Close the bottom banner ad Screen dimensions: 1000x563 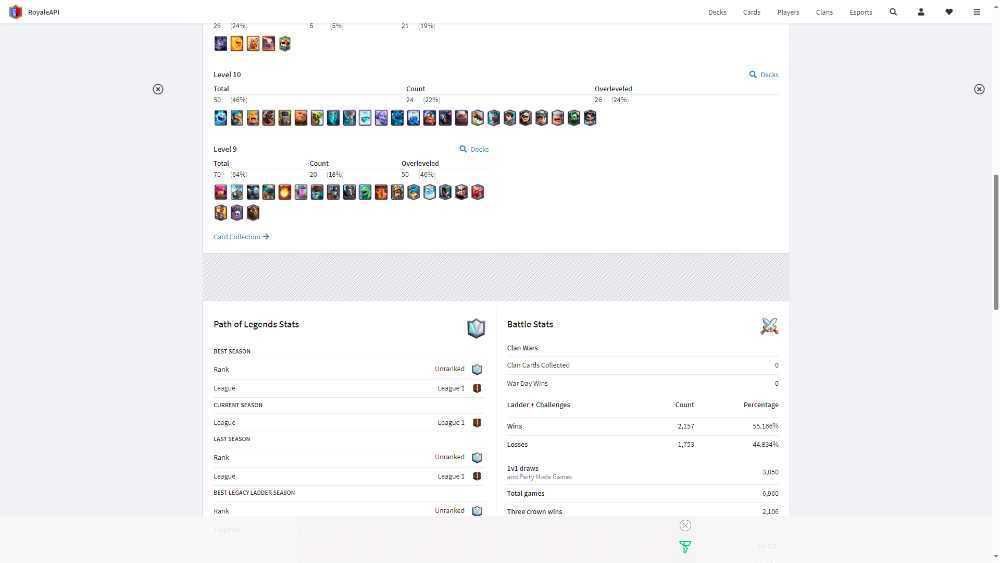click(x=685, y=525)
